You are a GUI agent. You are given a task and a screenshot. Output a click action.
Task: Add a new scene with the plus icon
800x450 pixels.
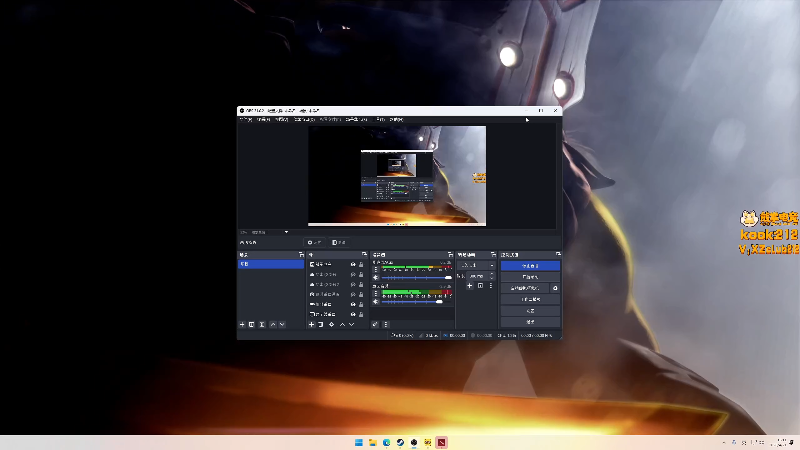[x=242, y=325]
